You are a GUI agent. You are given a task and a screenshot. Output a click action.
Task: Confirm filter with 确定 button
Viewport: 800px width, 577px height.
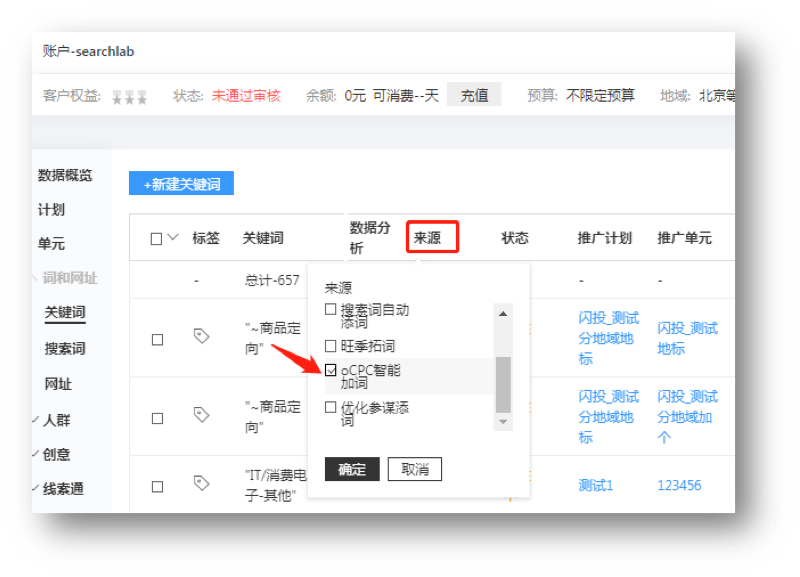[x=352, y=469]
